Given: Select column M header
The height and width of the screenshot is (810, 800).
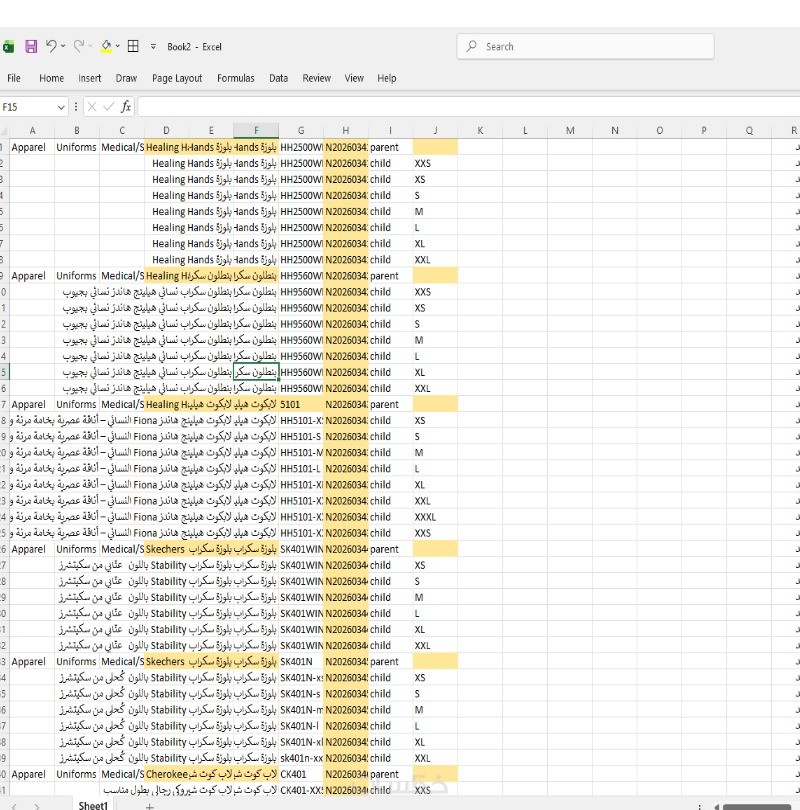Looking at the screenshot, I should tap(570, 131).
